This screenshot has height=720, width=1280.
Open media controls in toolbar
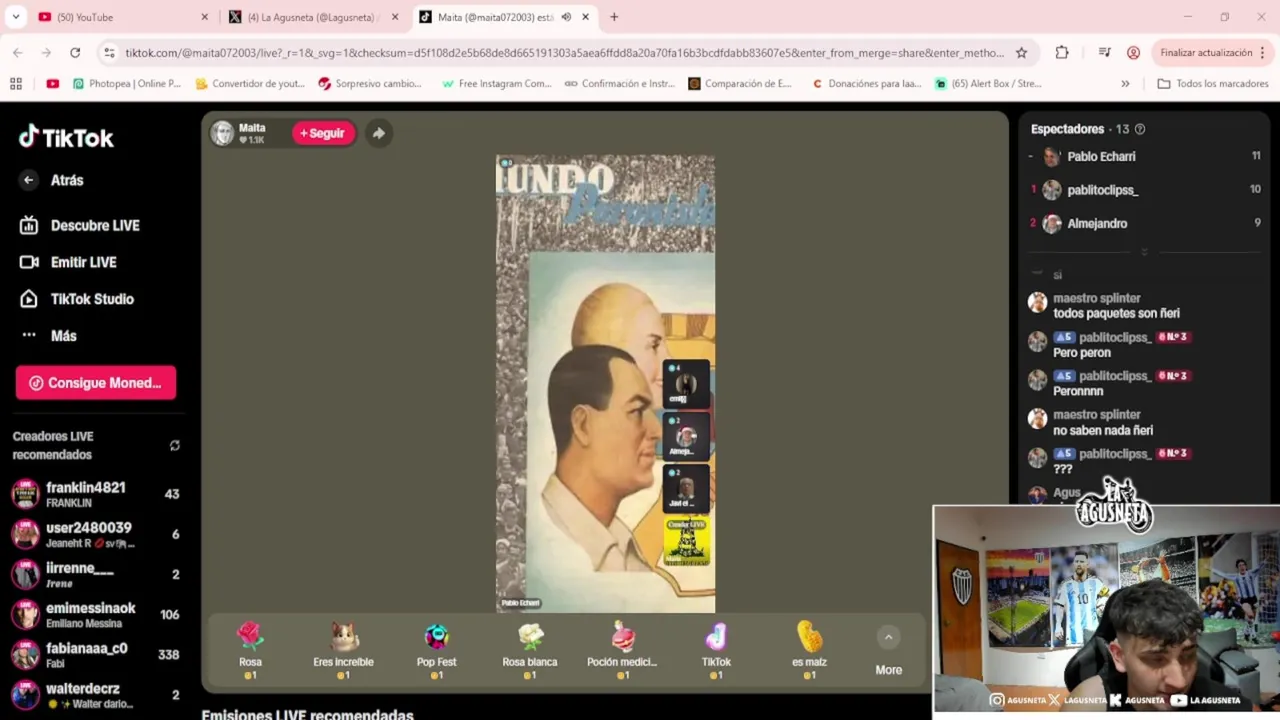click(1104, 53)
